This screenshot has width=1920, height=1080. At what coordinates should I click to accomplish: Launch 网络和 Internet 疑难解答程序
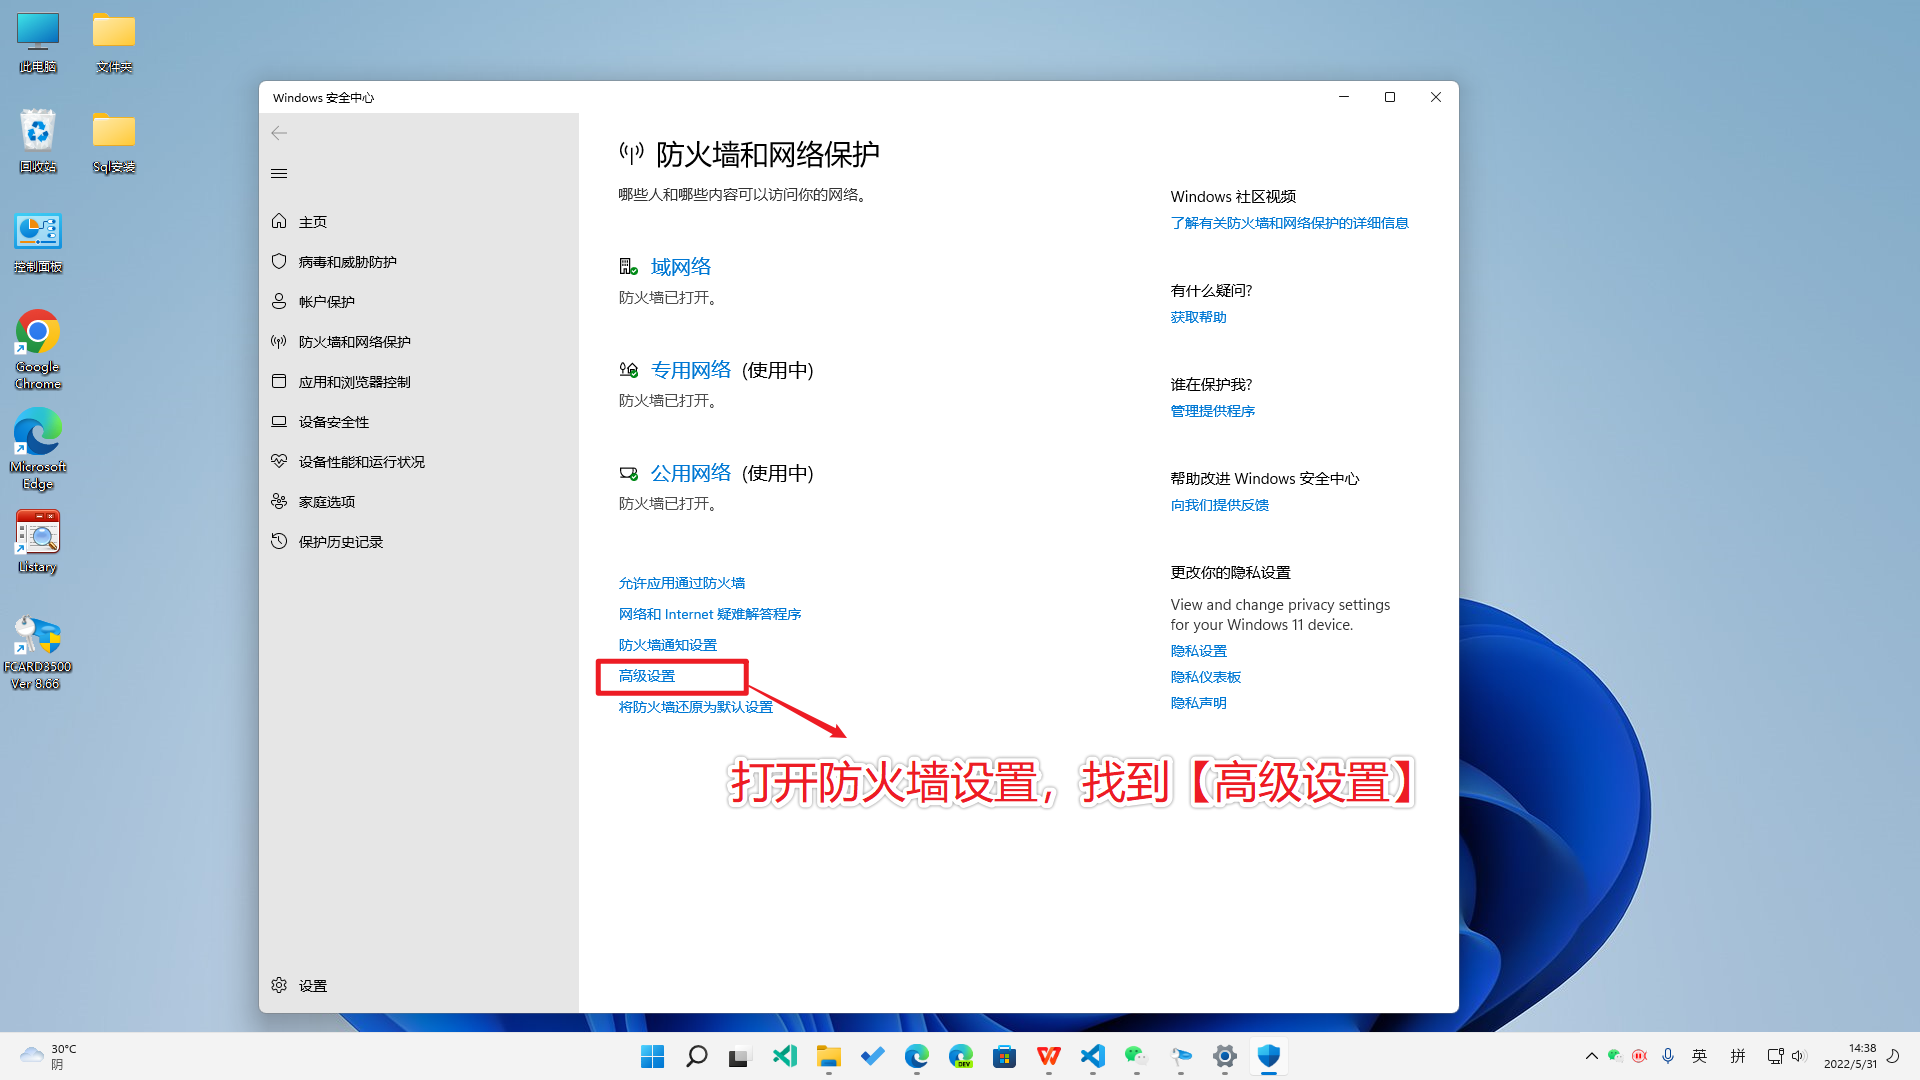click(710, 614)
